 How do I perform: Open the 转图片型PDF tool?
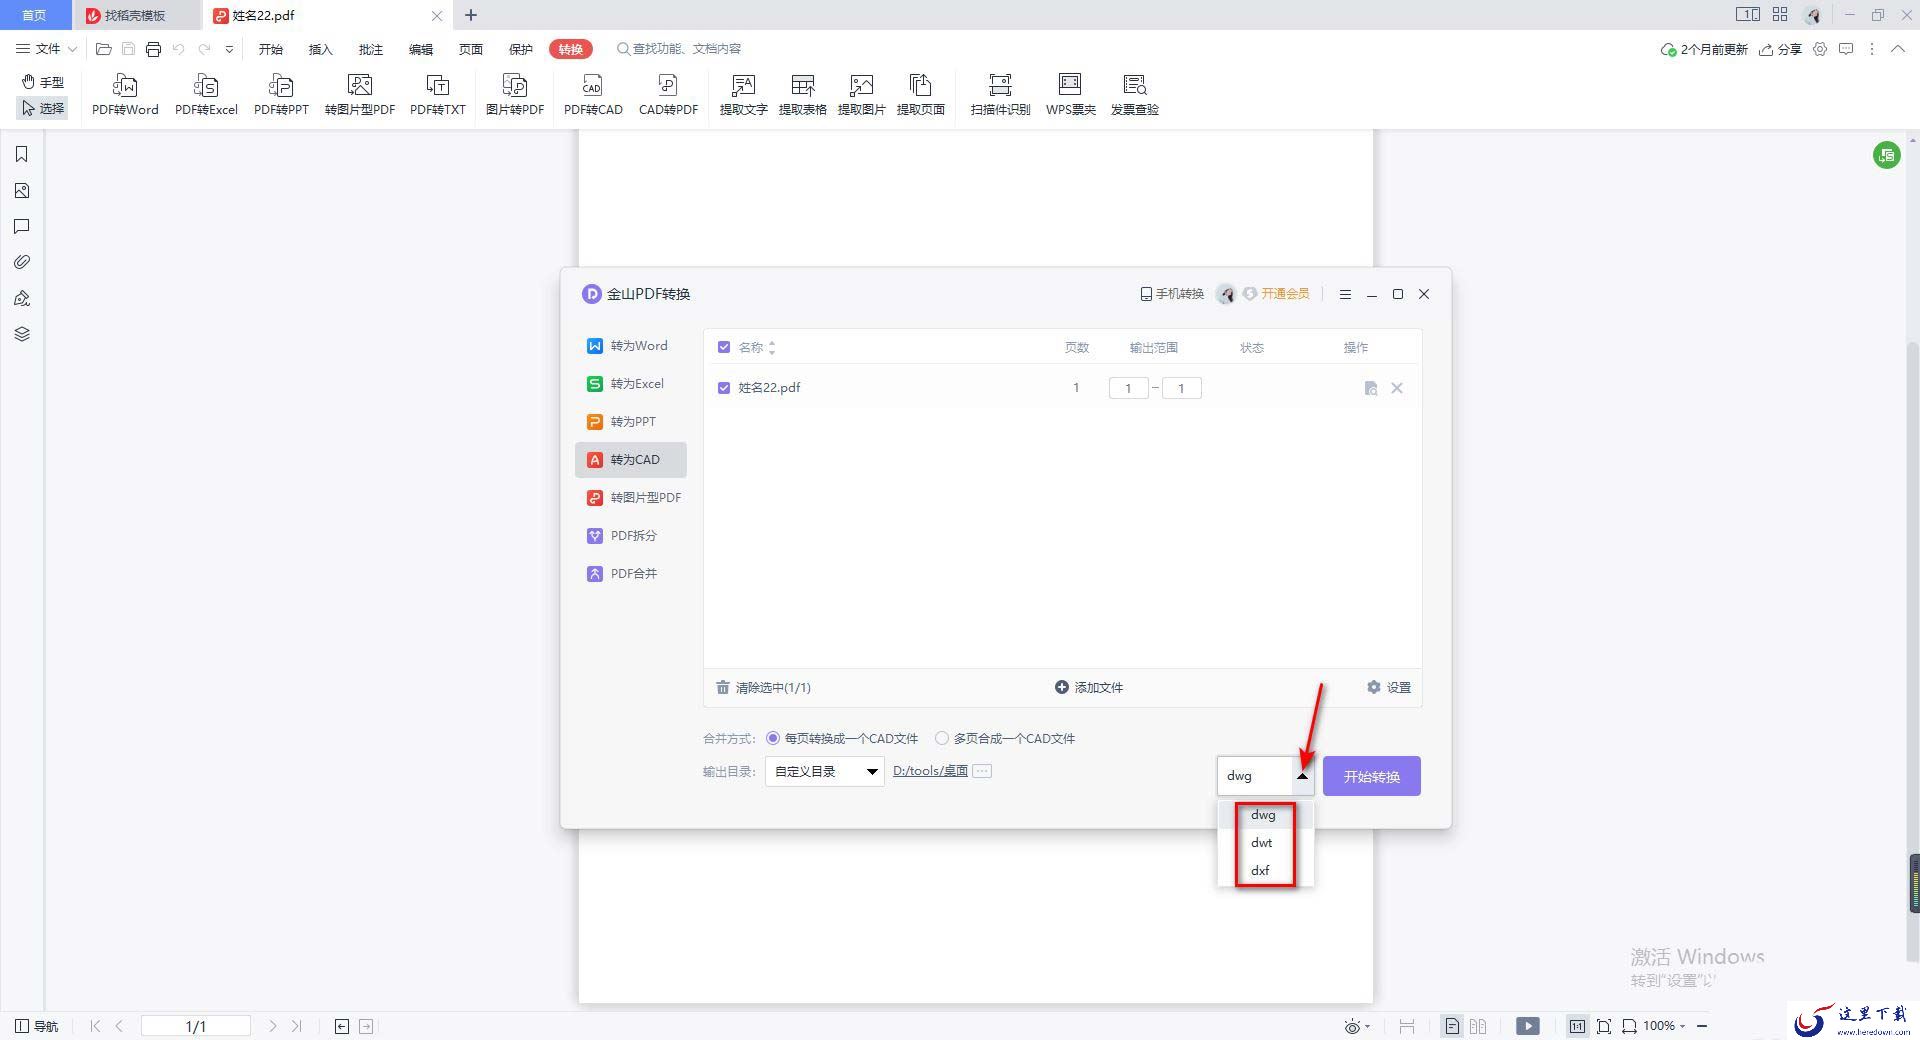coord(360,95)
